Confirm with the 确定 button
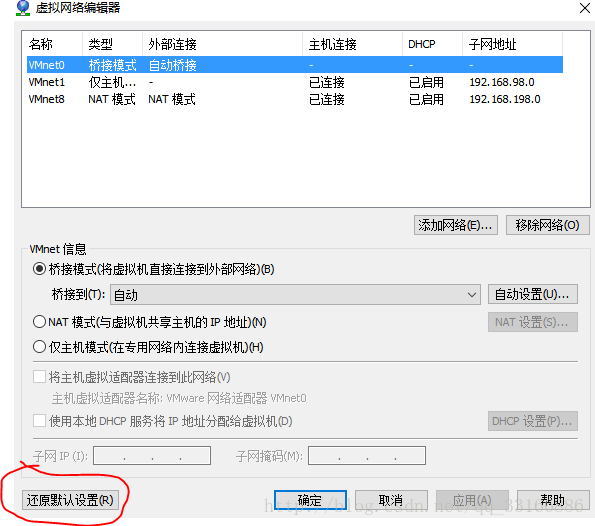Viewport: 595px width, 526px height. coord(310,500)
